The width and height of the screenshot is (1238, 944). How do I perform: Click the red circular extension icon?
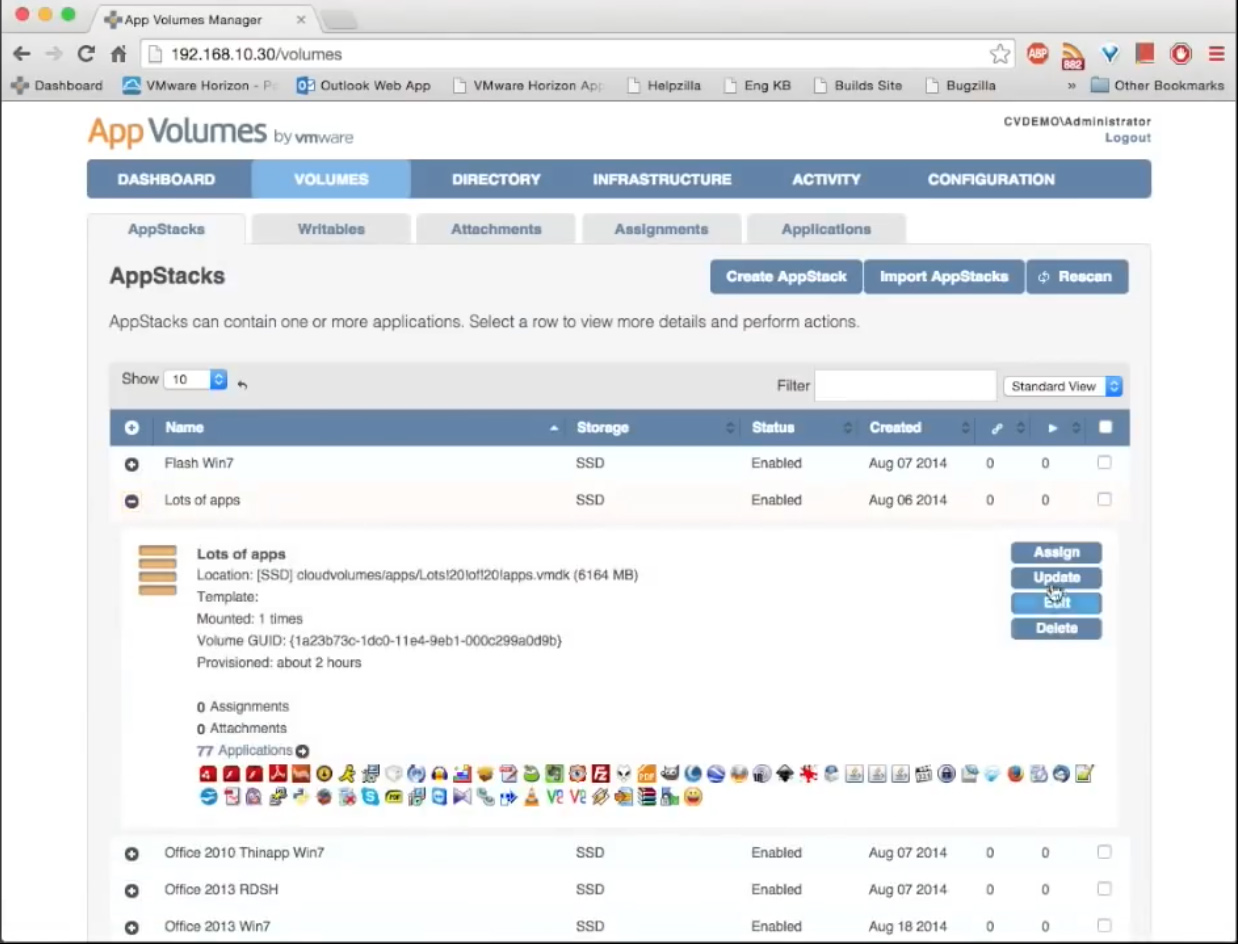(x=1181, y=54)
